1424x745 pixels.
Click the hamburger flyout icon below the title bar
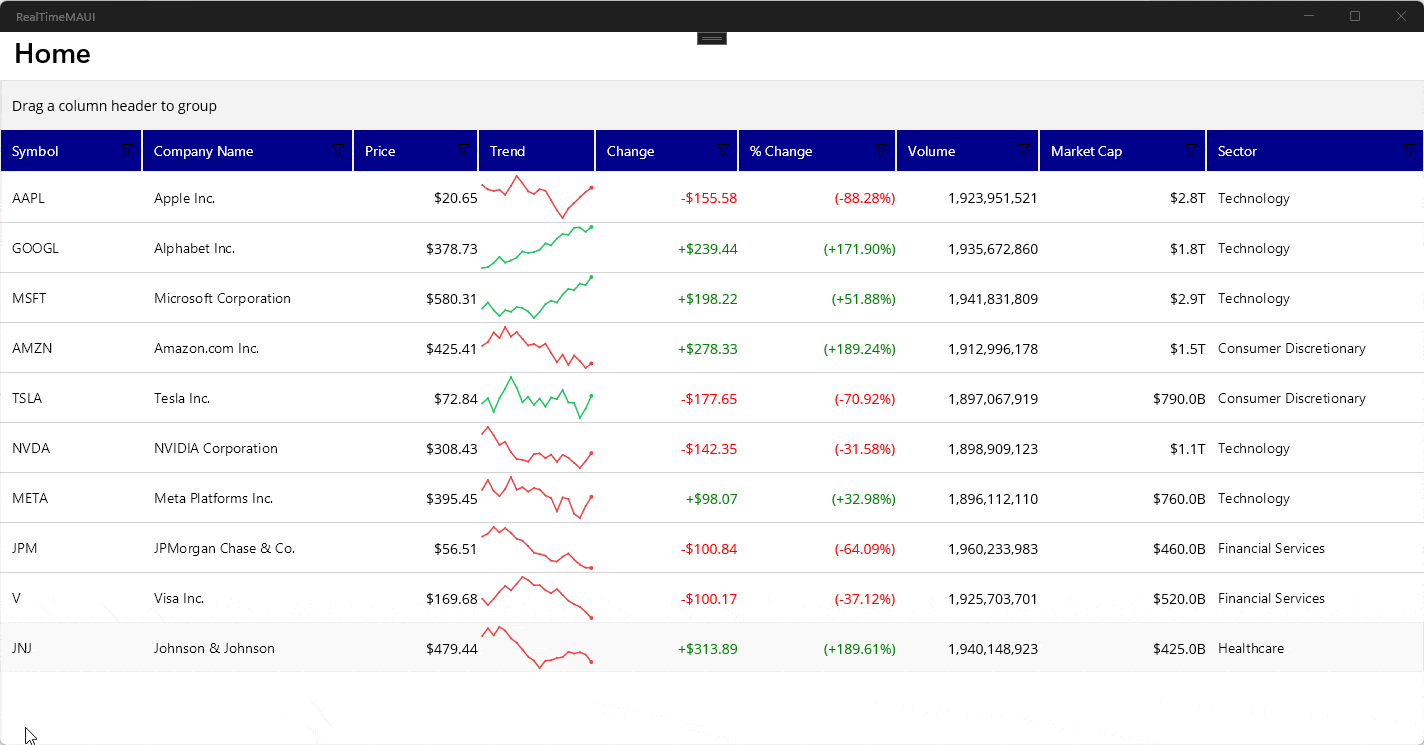[x=711, y=37]
